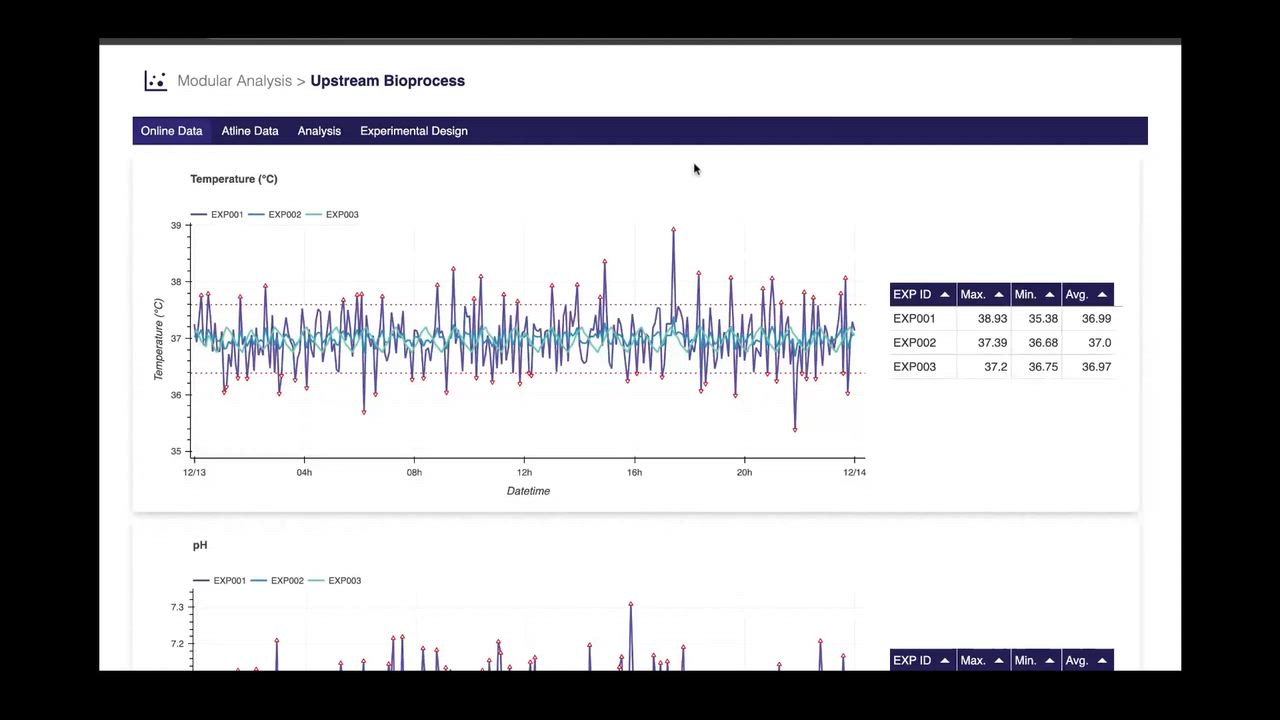Select the Analysis tab
Image resolution: width=1280 pixels, height=720 pixels.
coord(319,131)
